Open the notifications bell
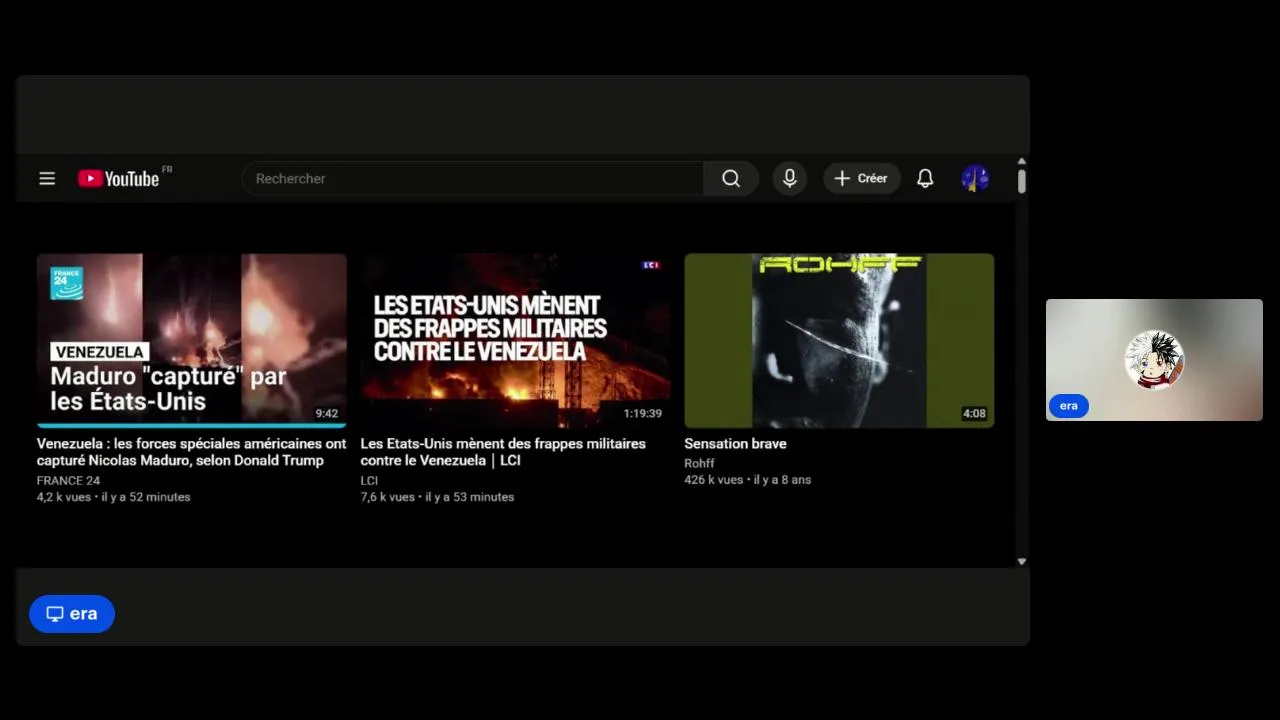The width and height of the screenshot is (1280, 720). (x=925, y=178)
